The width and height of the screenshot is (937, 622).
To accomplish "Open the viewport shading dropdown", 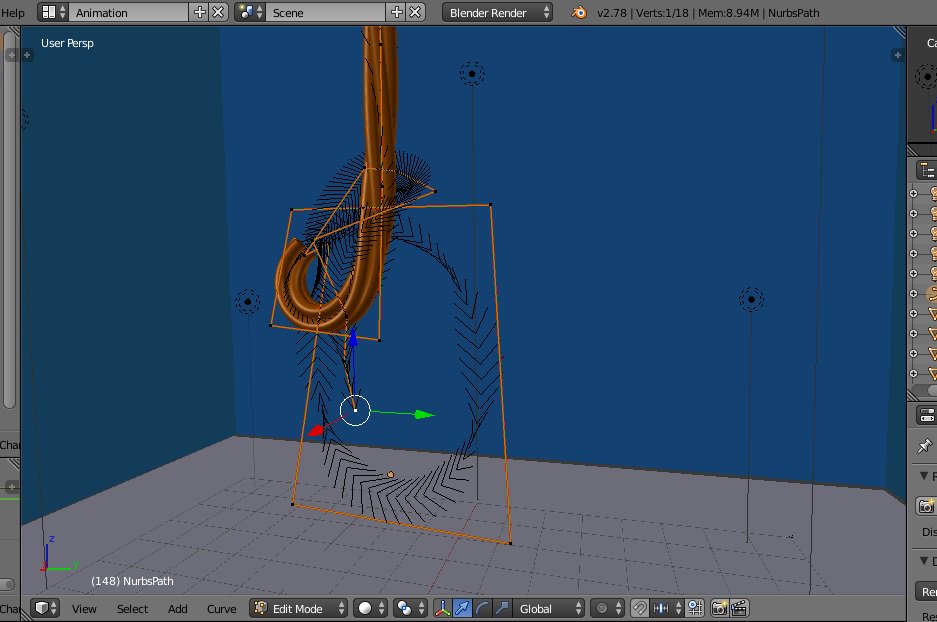I will click(370, 608).
